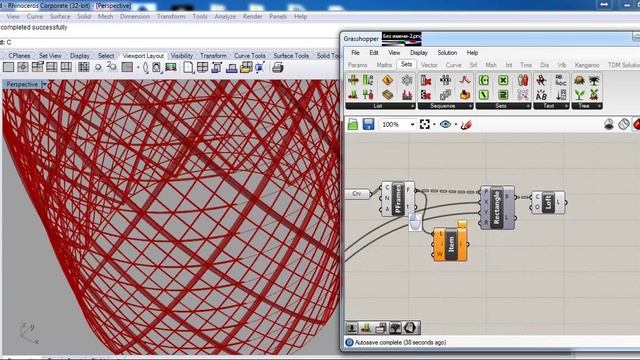The image size is (640, 360).
Task: Open the Solution menu
Action: 447,53
